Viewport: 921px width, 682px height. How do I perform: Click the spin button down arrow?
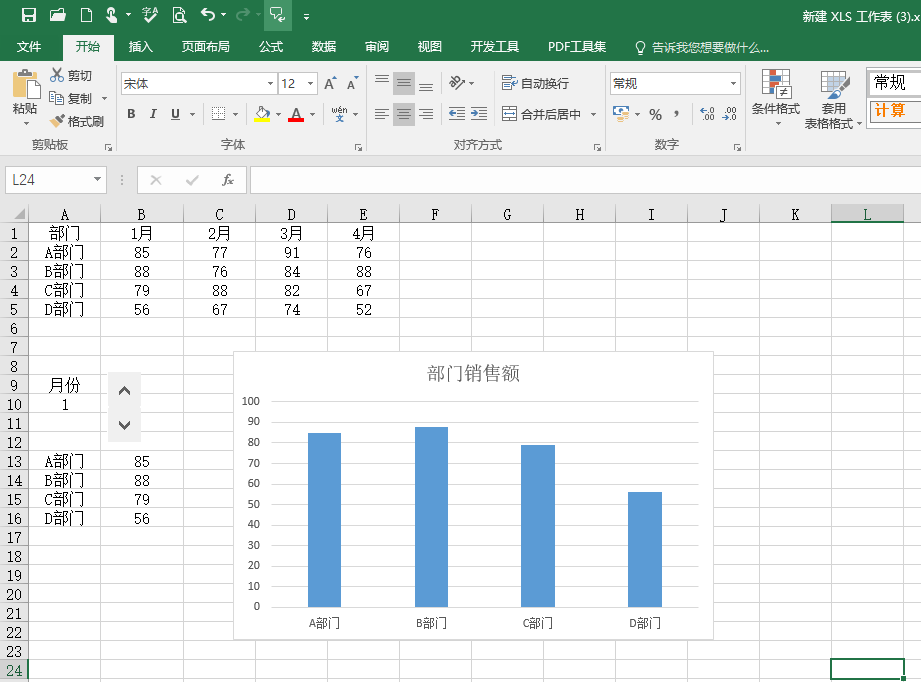125,424
